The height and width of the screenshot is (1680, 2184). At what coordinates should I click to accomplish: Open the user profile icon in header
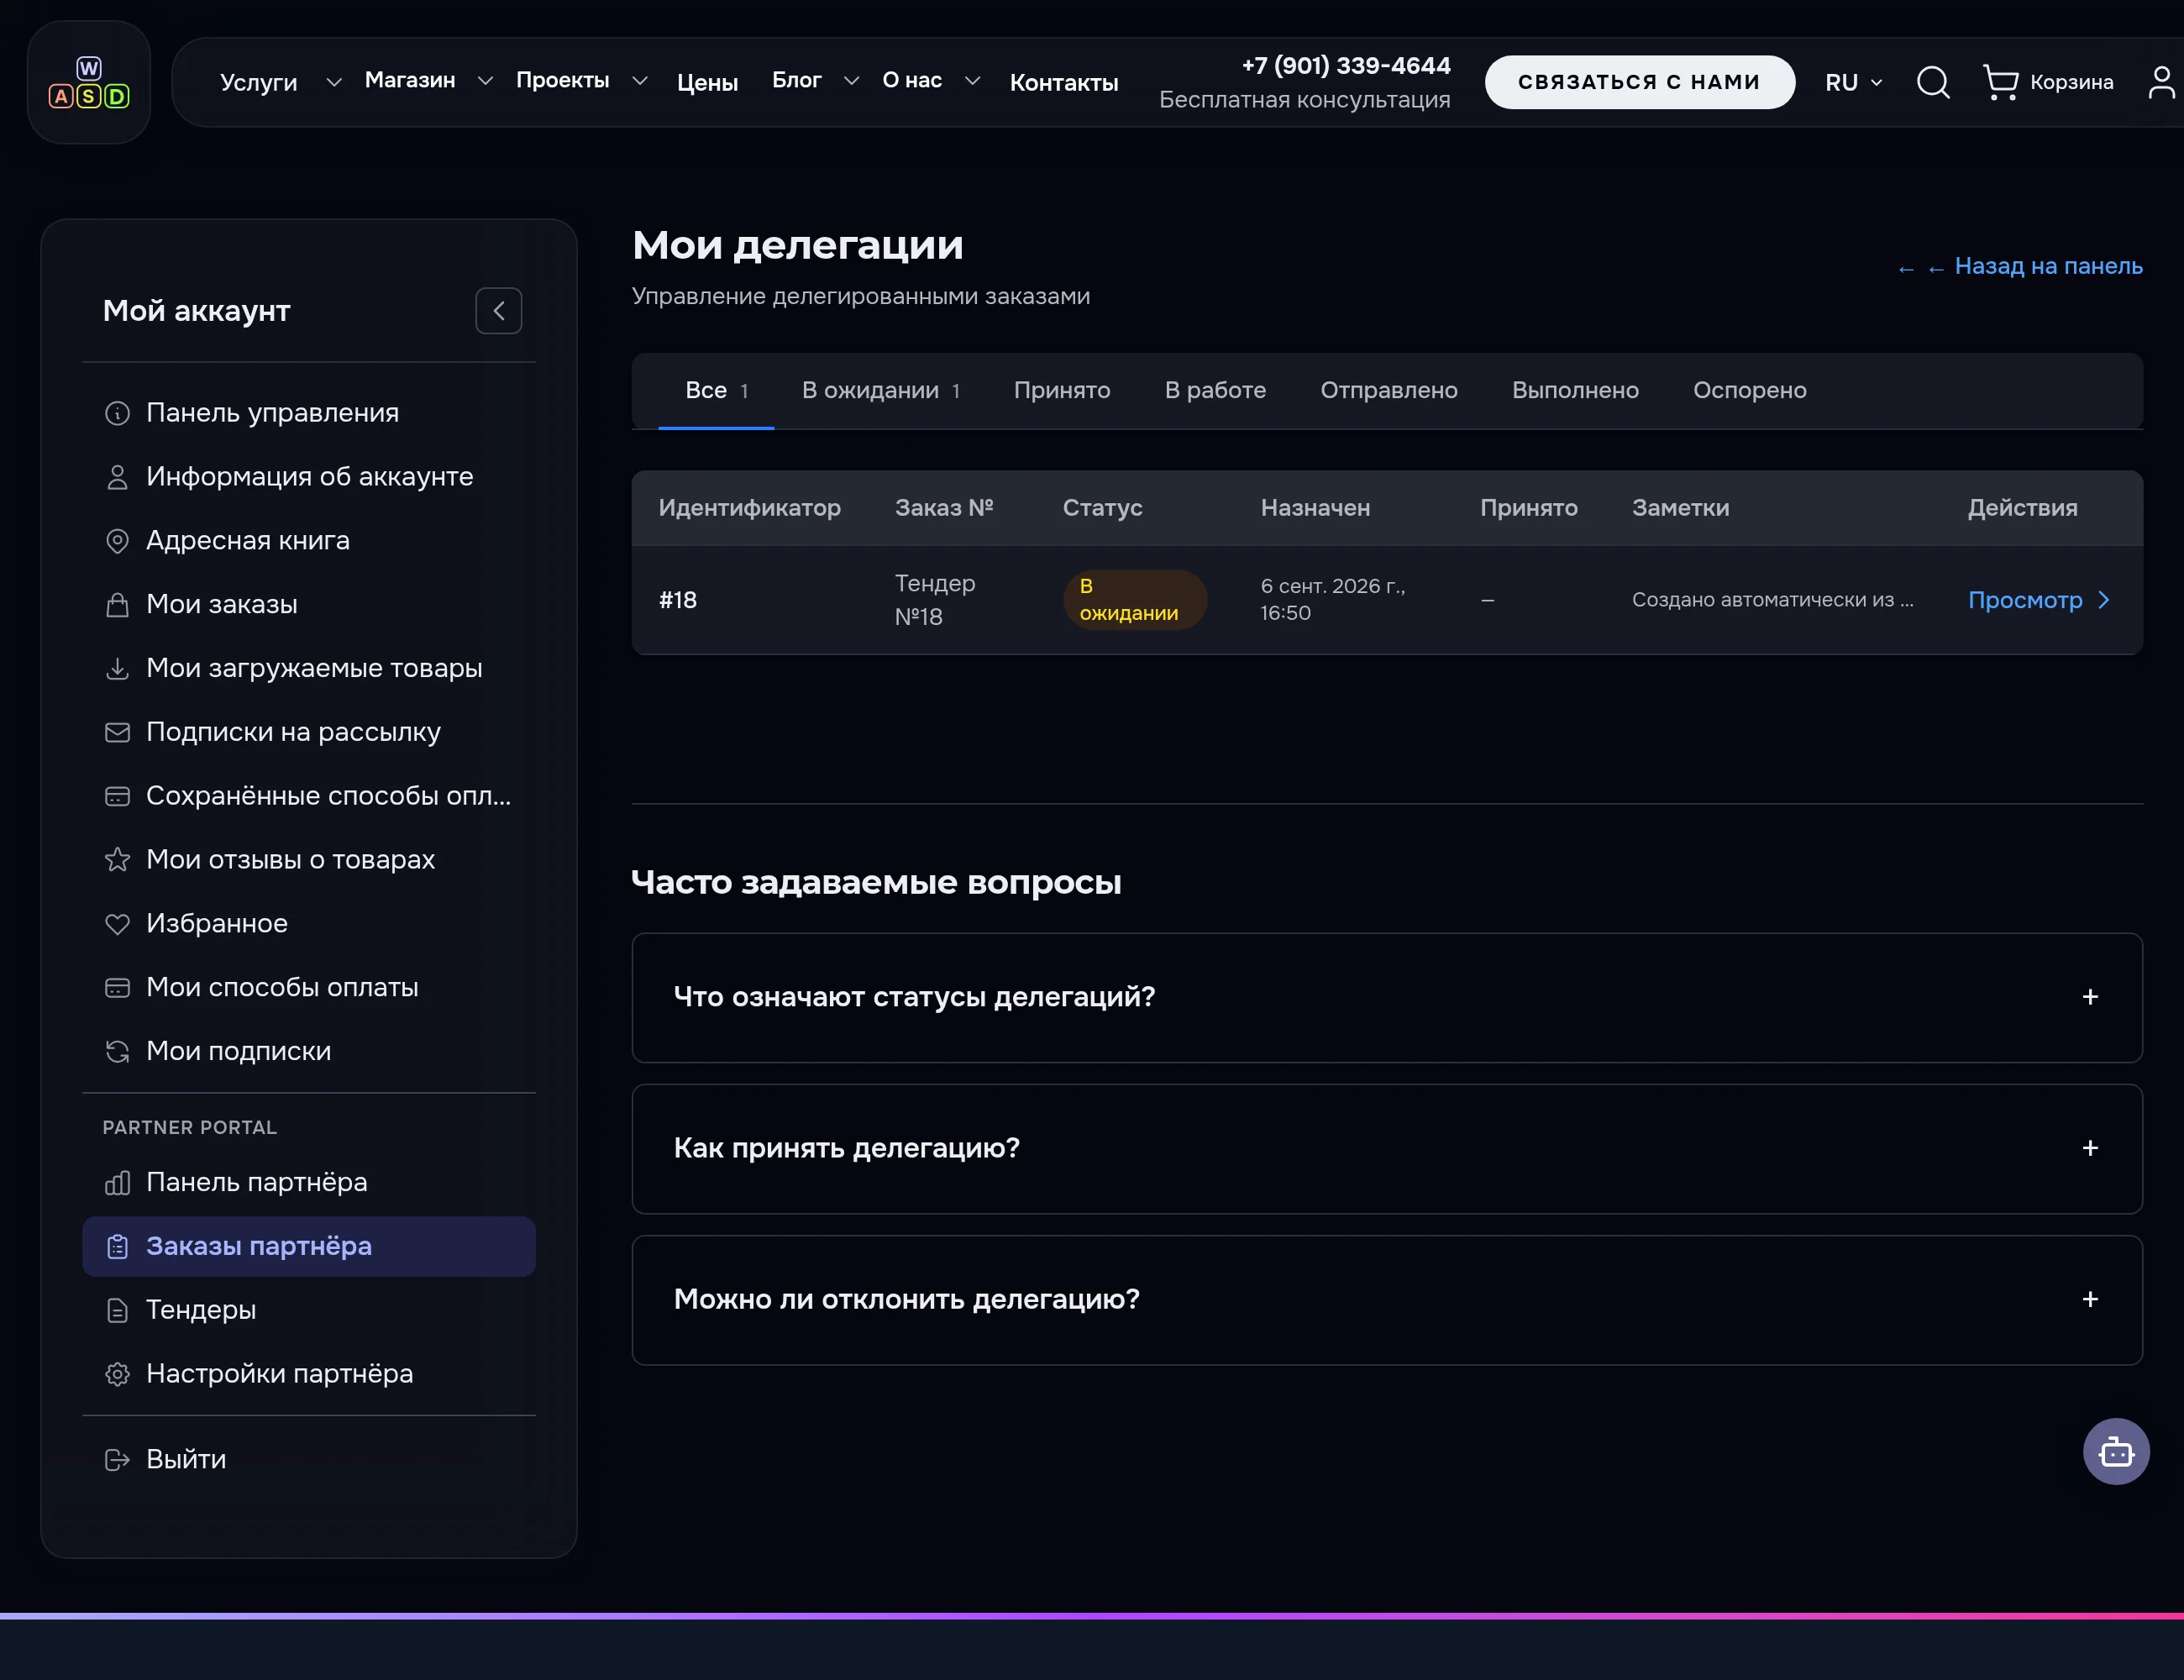coord(2162,82)
